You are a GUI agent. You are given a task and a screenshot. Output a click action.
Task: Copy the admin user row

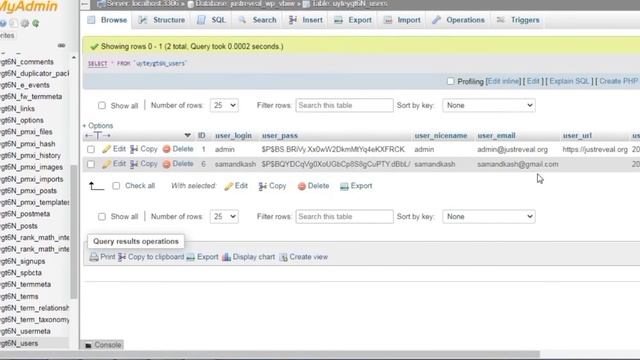(x=144, y=149)
